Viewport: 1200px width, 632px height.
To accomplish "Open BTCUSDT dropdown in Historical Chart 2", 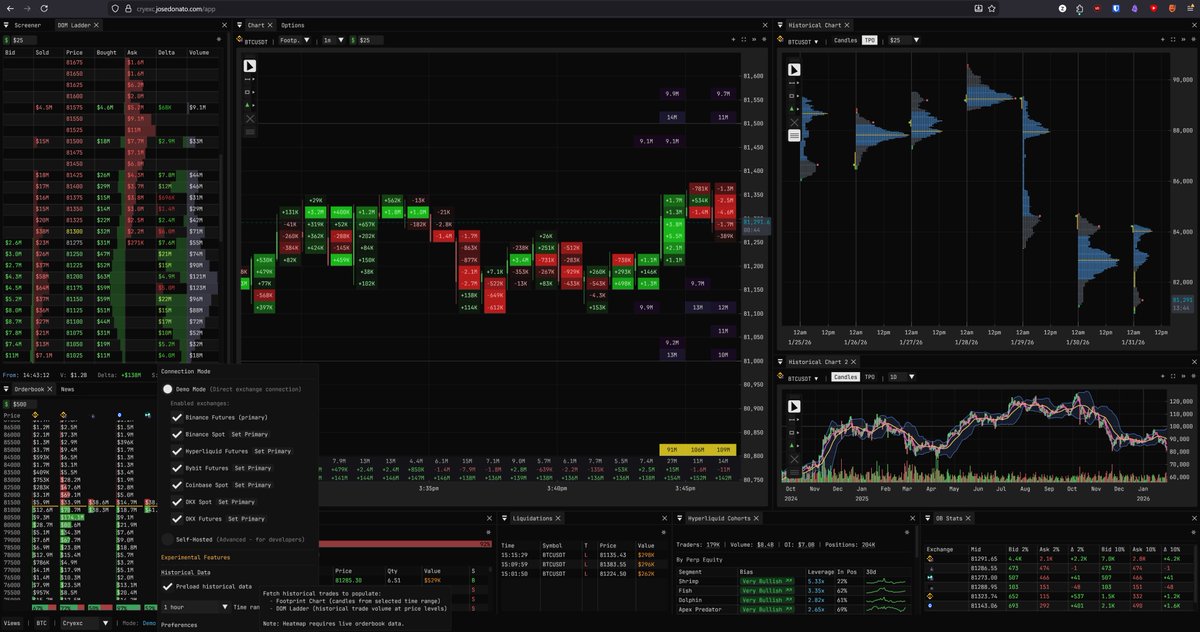I will (804, 377).
